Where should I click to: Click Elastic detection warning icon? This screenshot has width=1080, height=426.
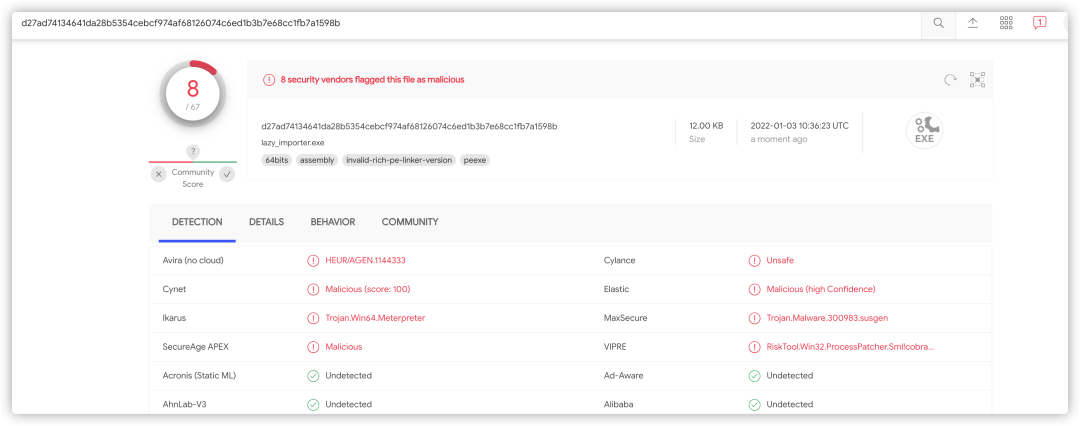(x=754, y=290)
